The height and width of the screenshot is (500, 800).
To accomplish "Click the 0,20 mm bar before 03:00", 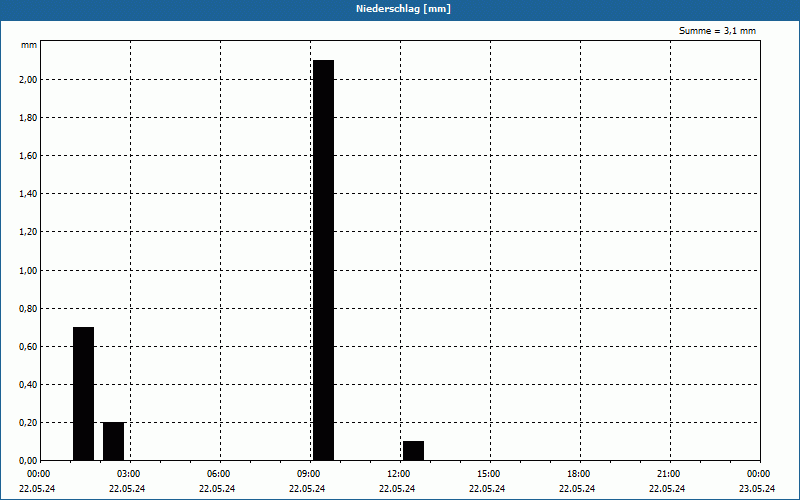I will (113, 441).
